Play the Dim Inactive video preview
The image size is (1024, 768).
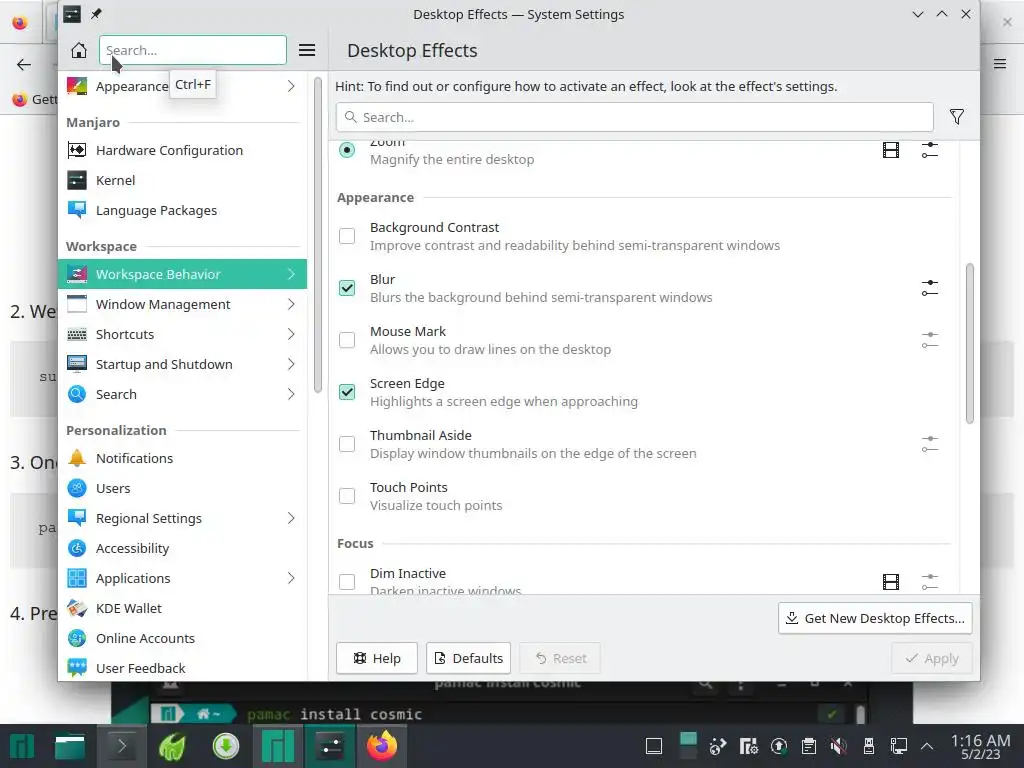click(891, 581)
